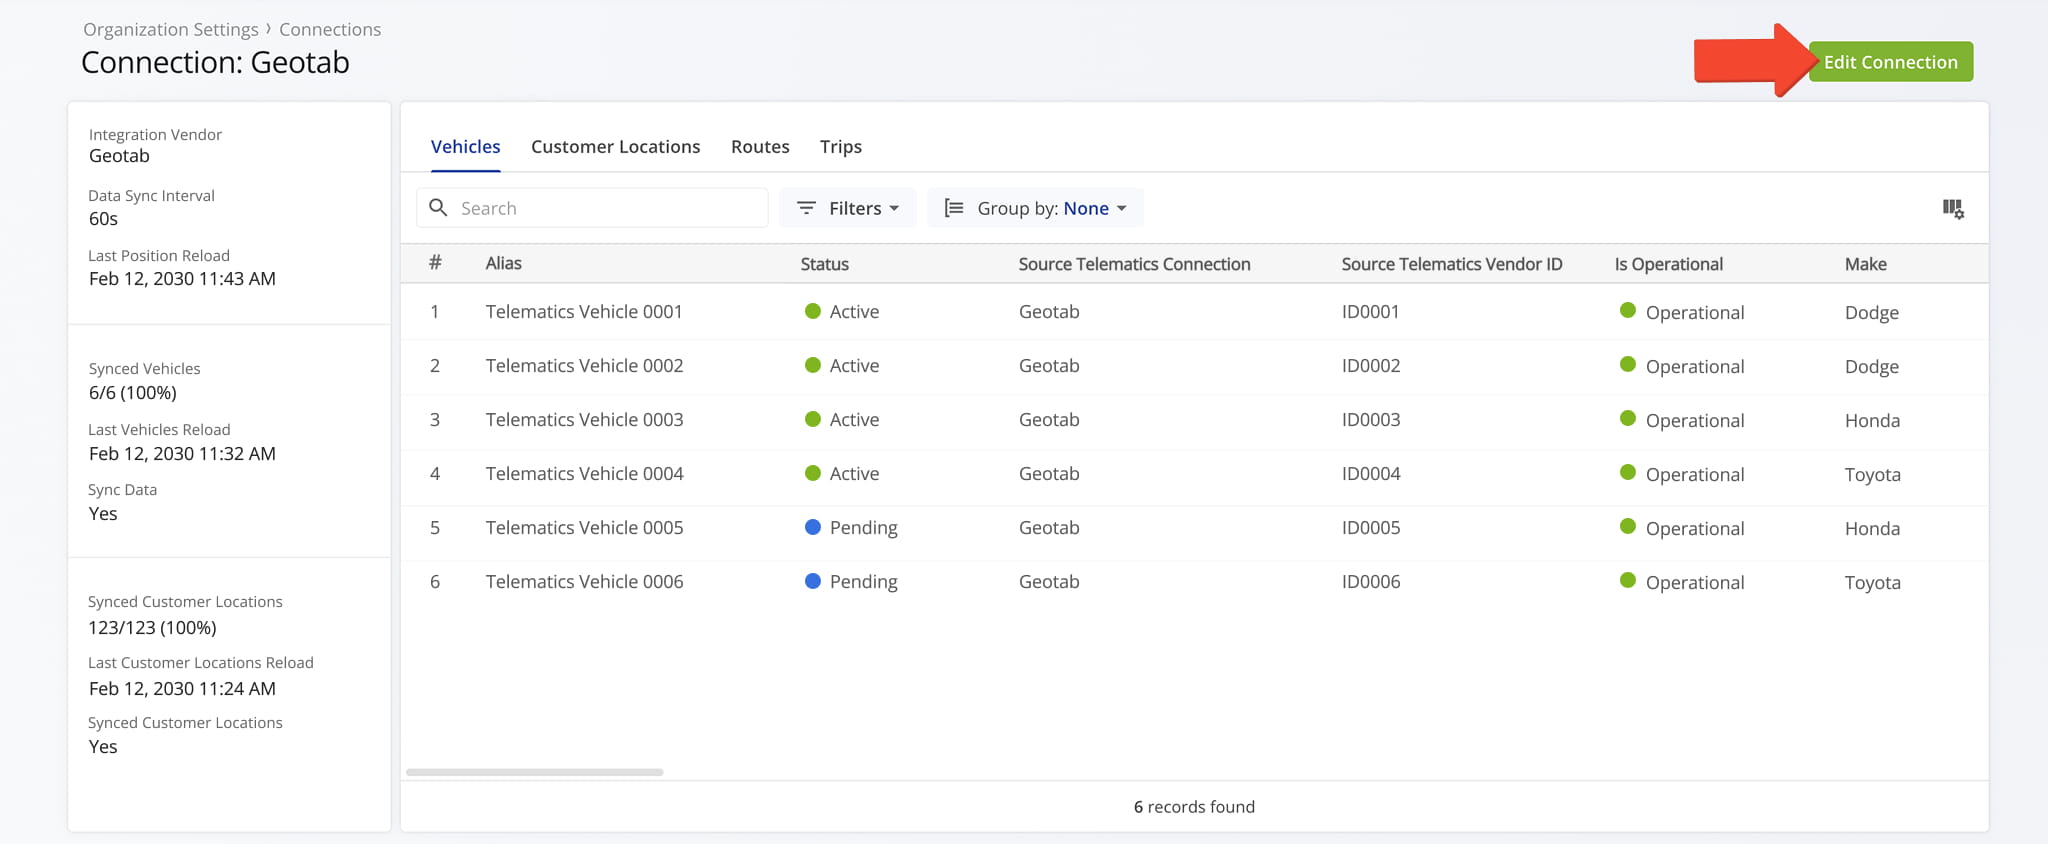Click the green Active dot for Vehicle 0001

point(813,311)
